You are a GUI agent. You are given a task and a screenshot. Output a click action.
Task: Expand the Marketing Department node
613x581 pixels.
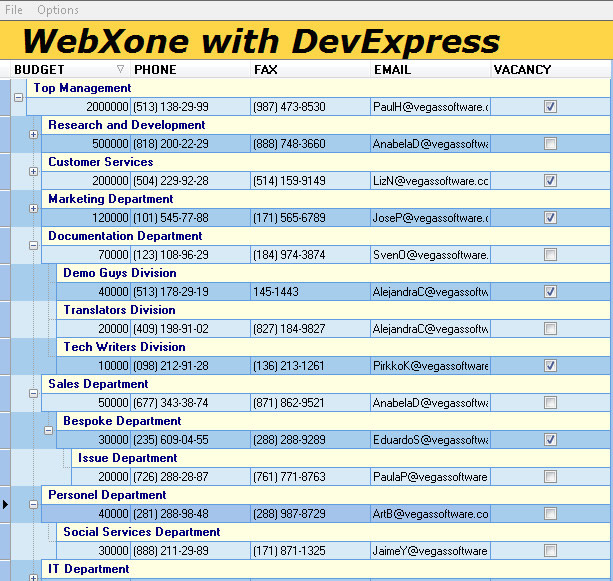[x=33, y=208]
